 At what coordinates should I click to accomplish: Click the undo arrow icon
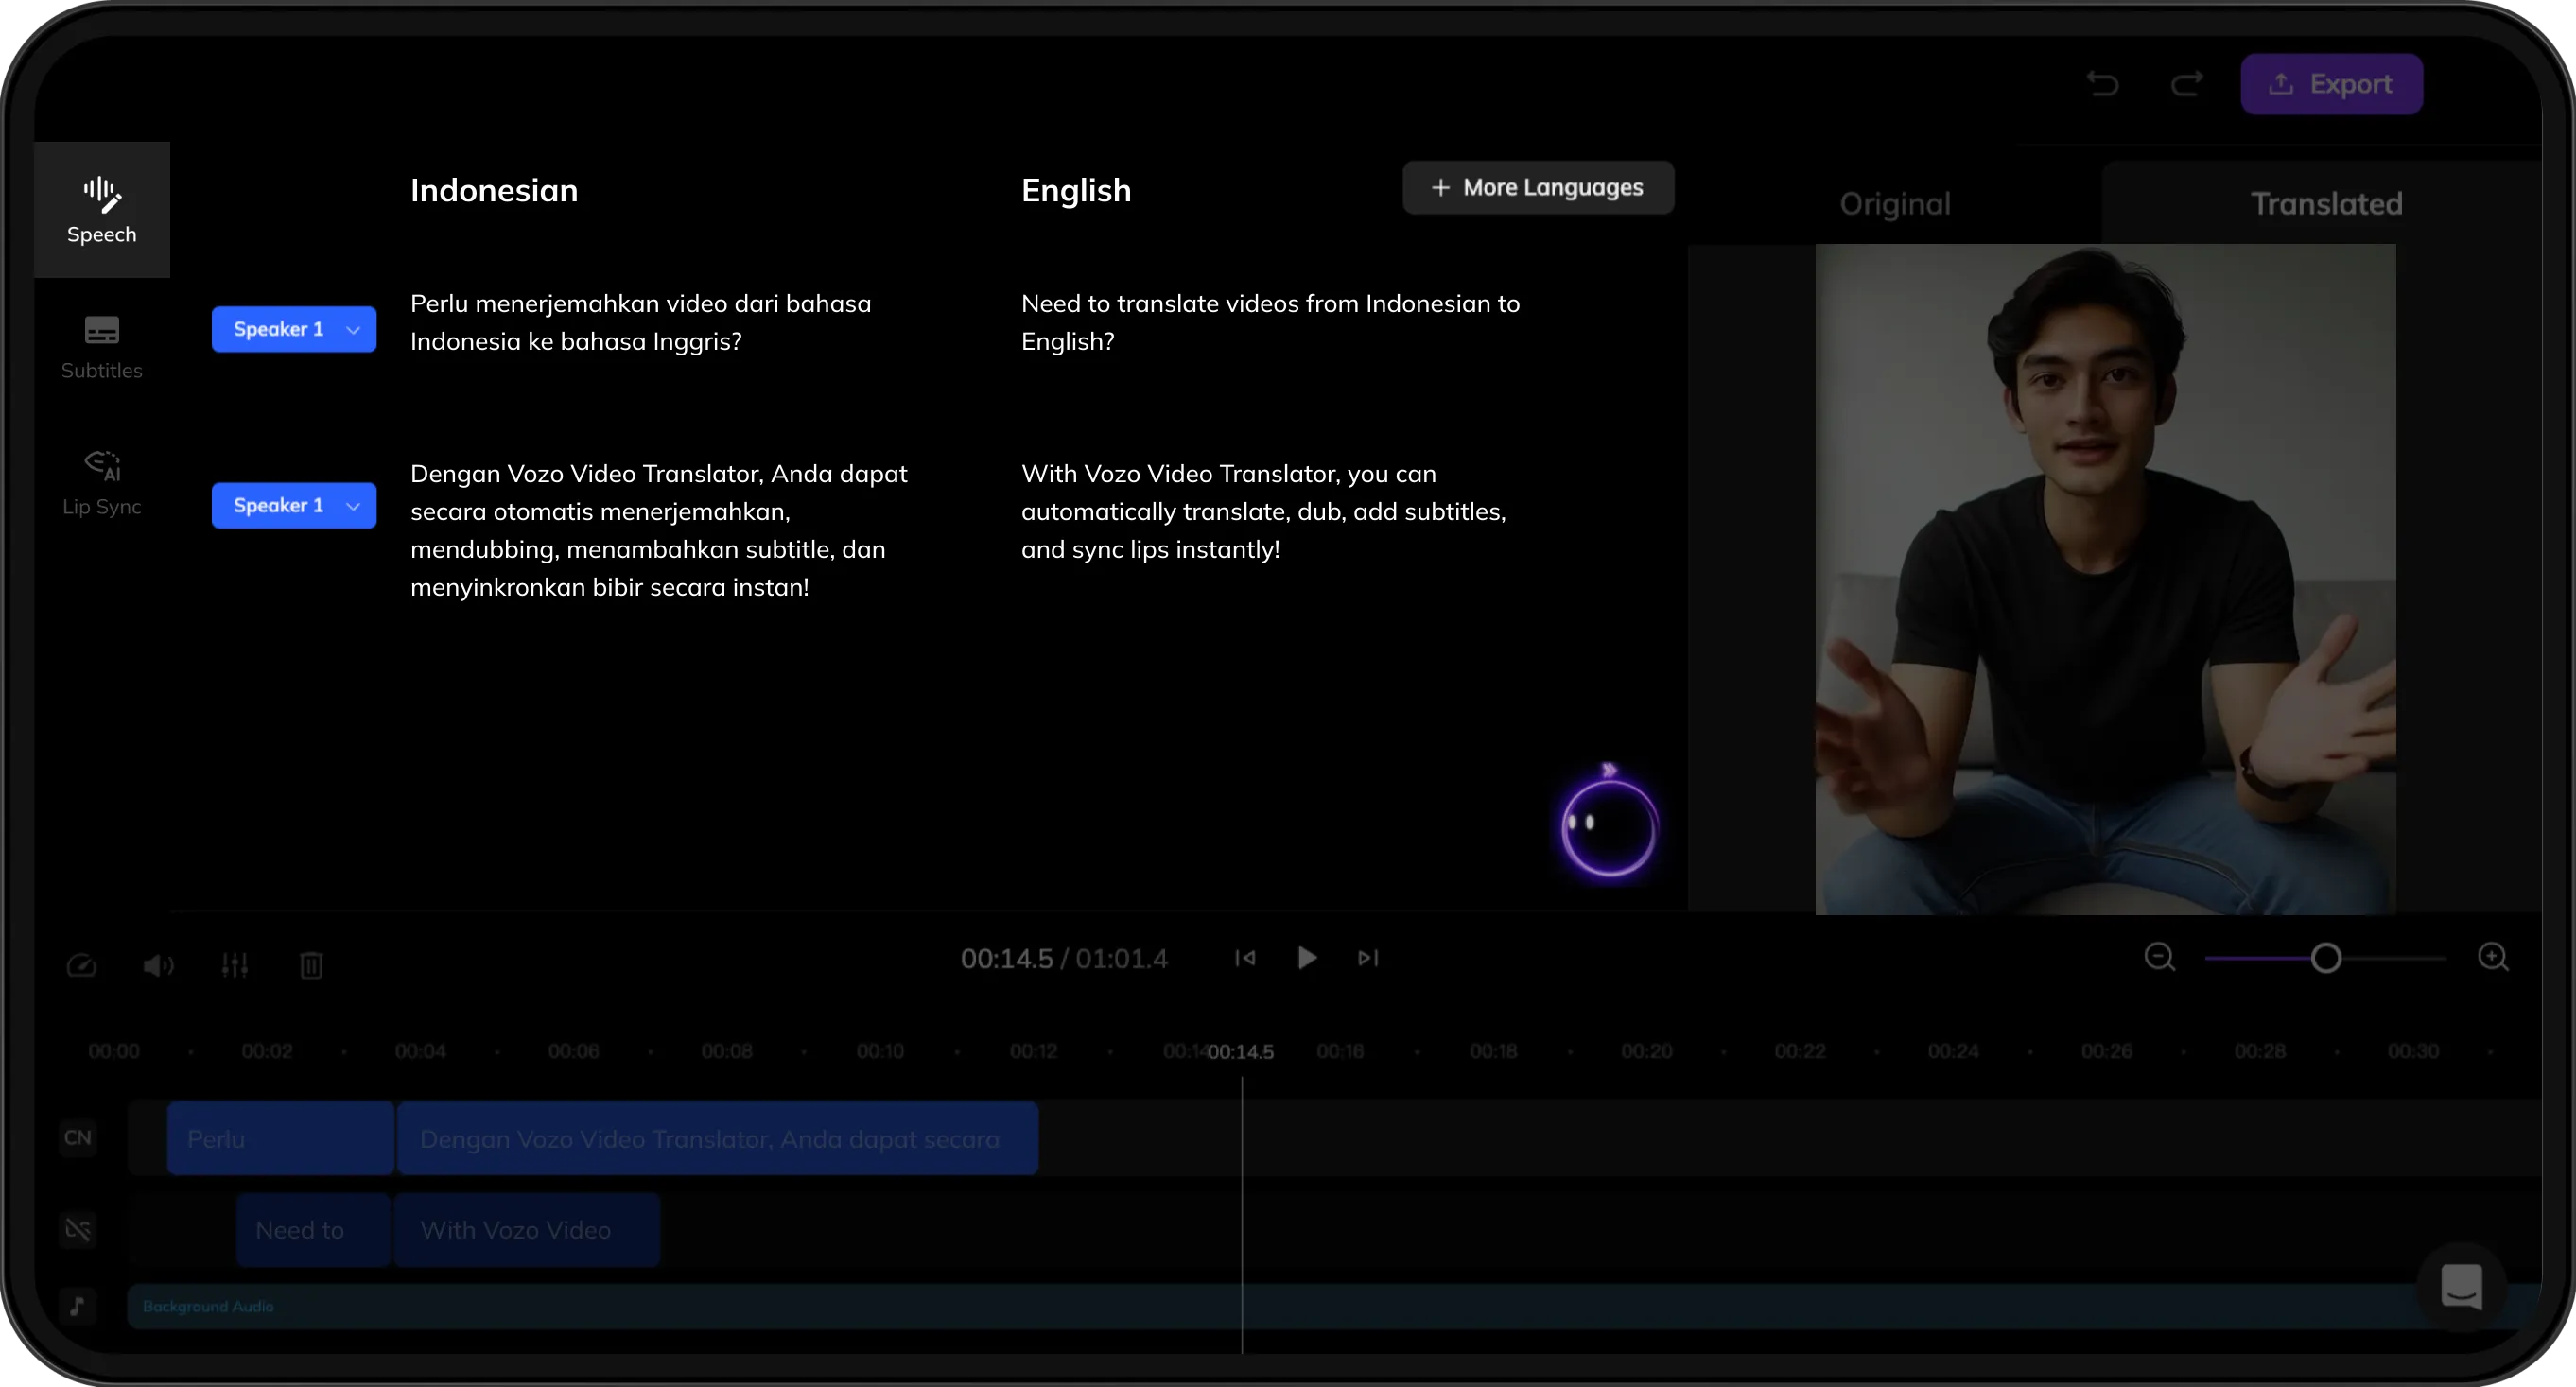2103,84
